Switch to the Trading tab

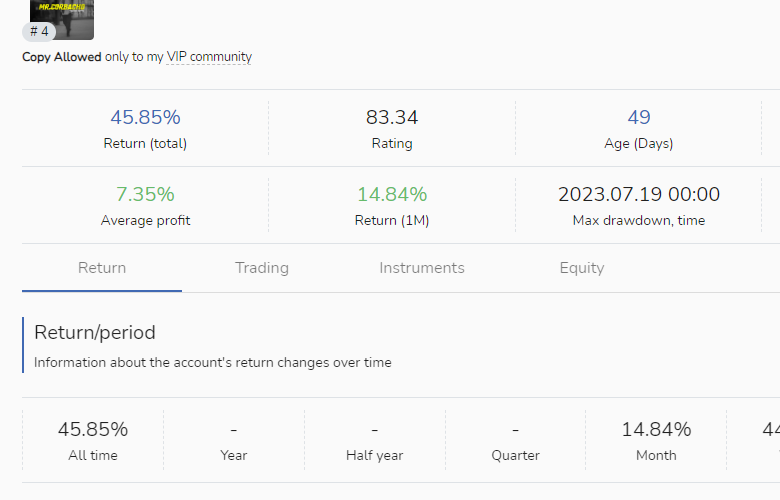tap(262, 268)
